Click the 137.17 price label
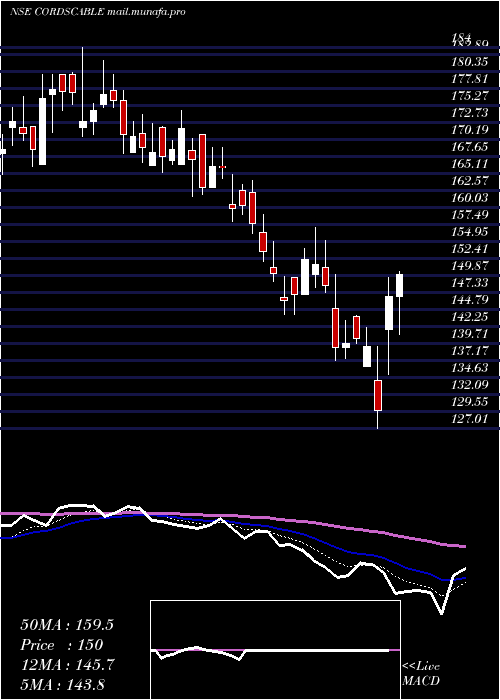 (x=470, y=350)
